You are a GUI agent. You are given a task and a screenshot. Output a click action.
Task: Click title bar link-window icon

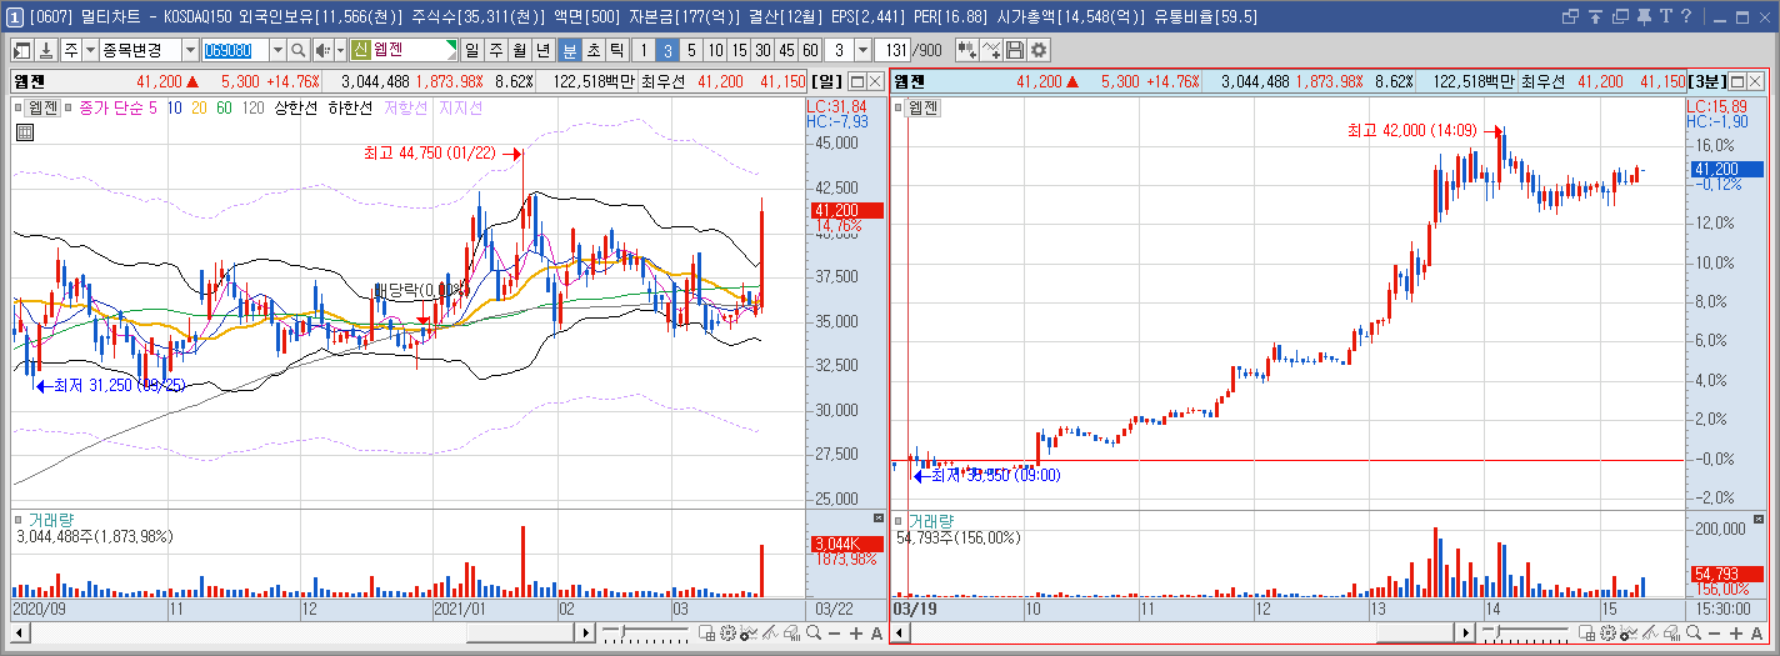pos(1570,17)
